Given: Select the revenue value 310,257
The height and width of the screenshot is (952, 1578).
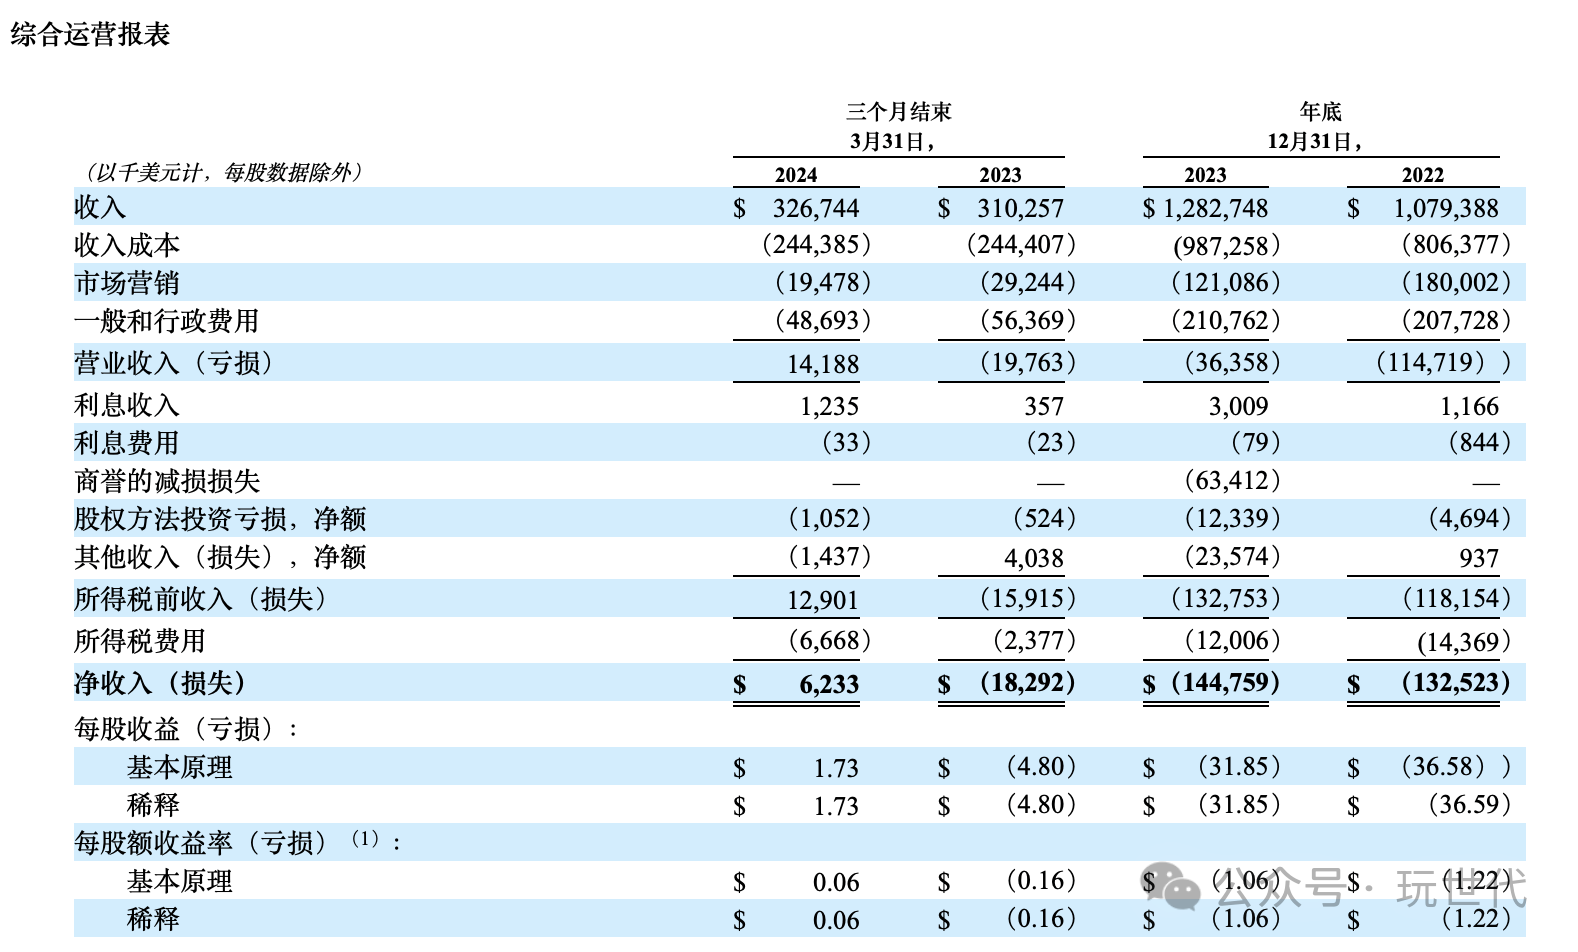Looking at the screenshot, I should point(1021,208).
